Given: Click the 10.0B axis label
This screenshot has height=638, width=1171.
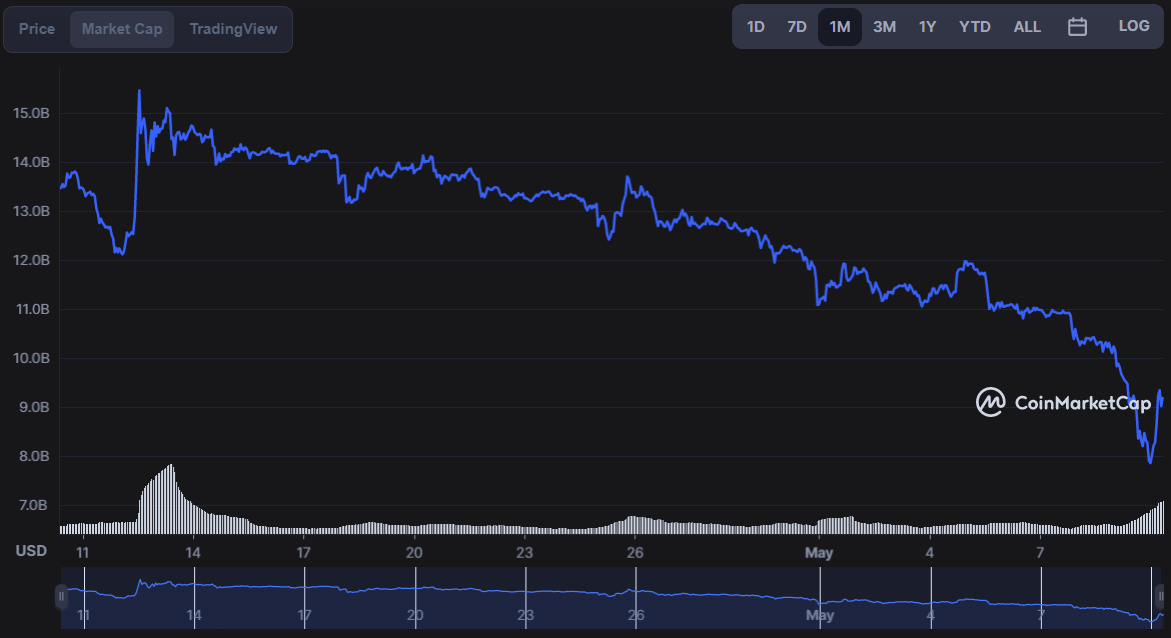Looking at the screenshot, I should pos(31,358).
